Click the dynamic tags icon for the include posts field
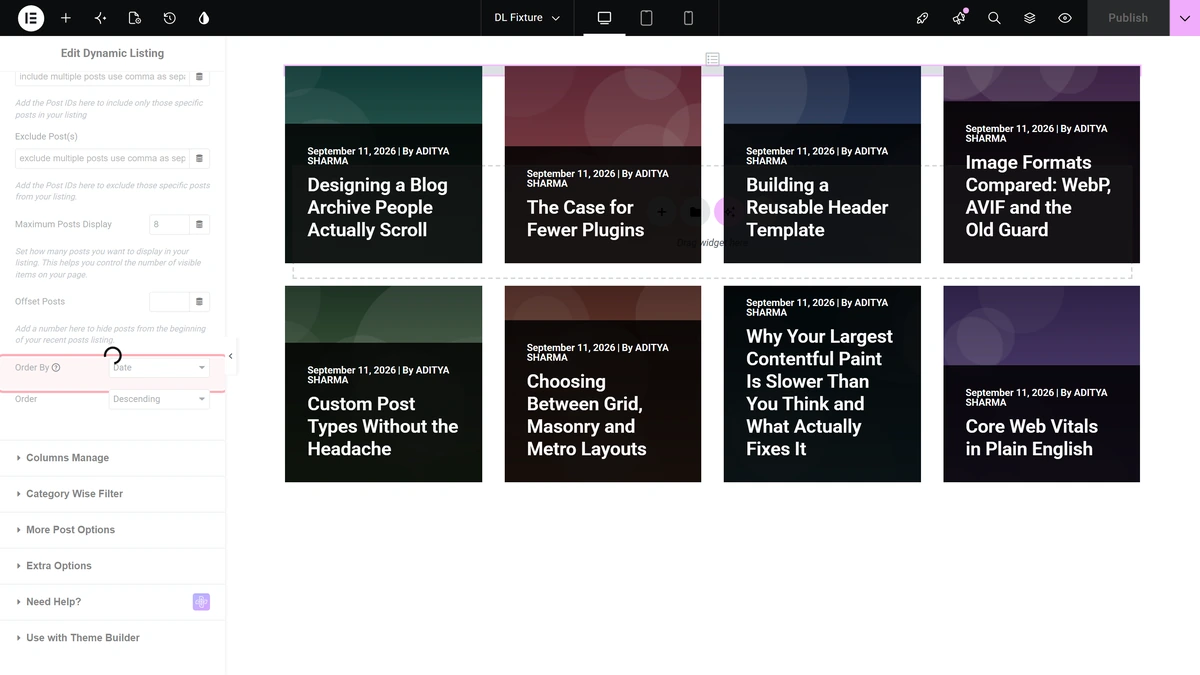This screenshot has height=675, width=1200. click(x=199, y=77)
